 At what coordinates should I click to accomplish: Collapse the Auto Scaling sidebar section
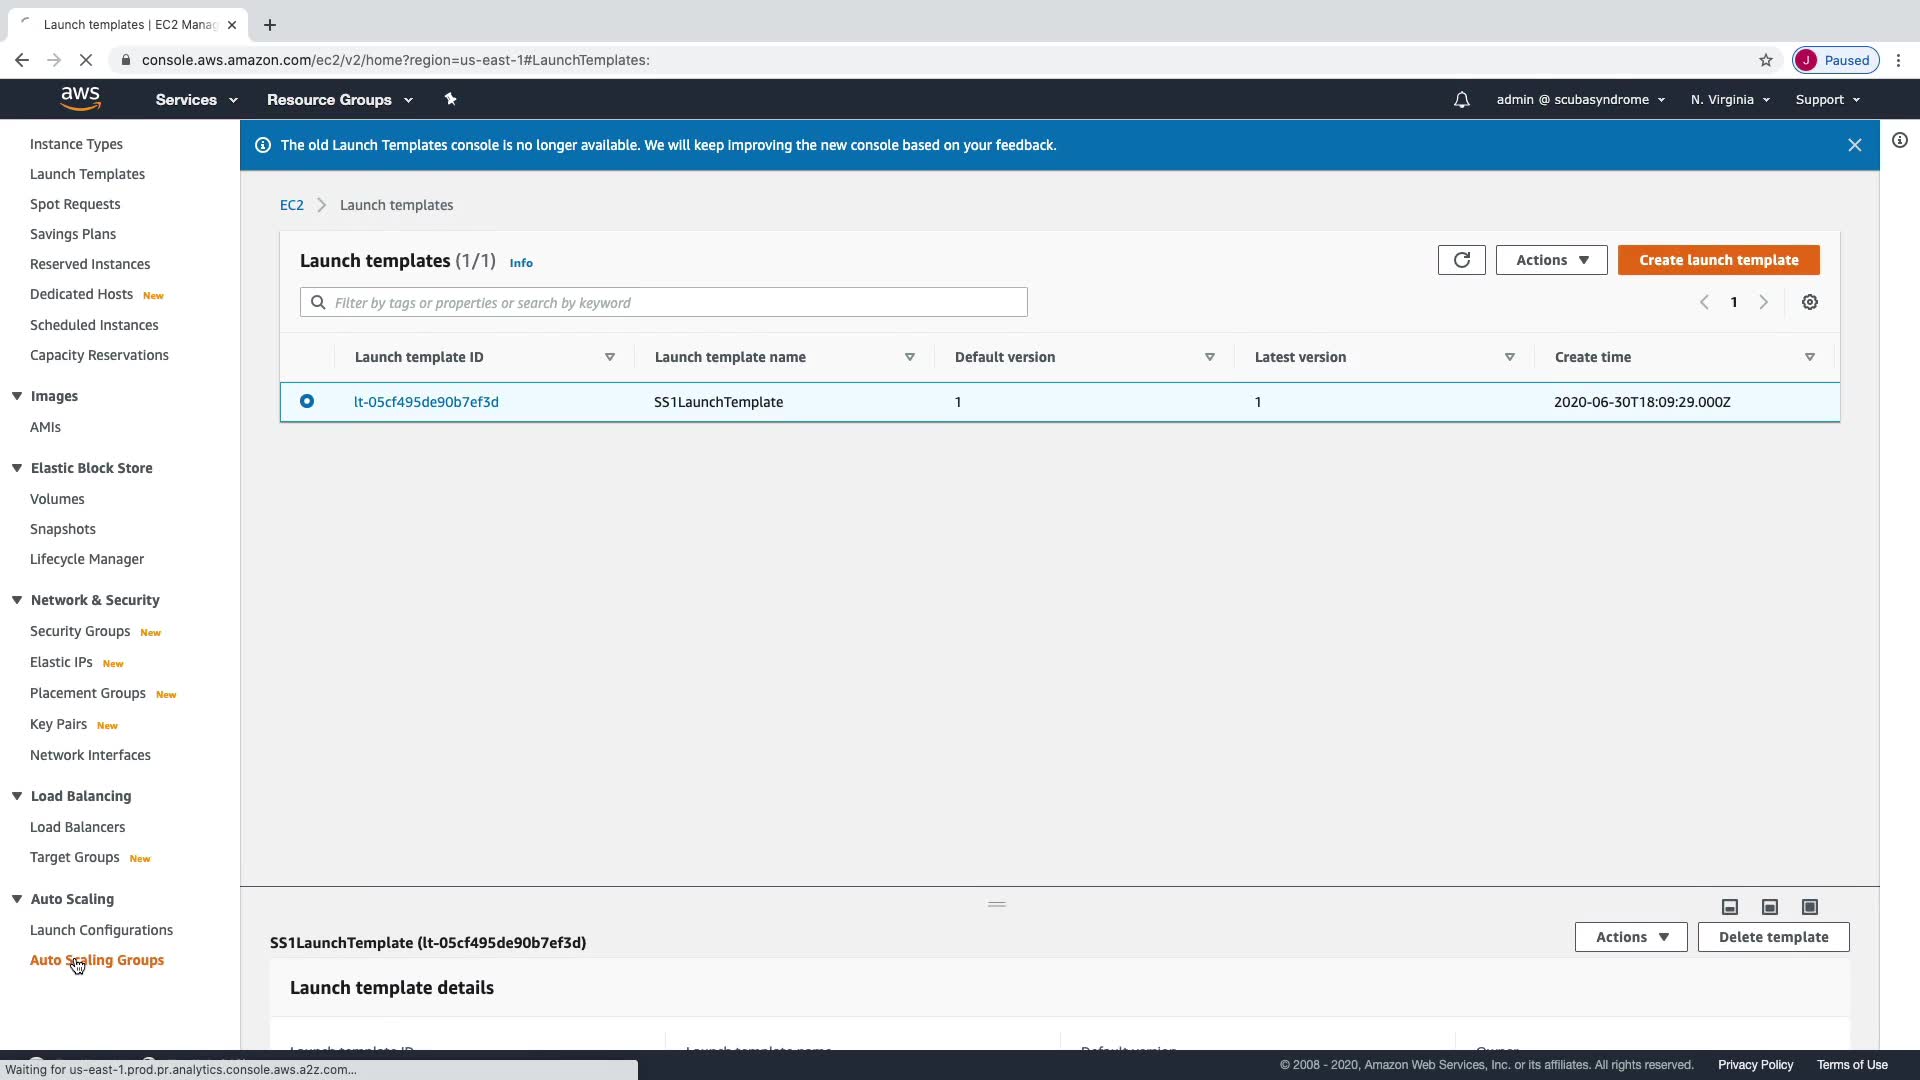17,899
